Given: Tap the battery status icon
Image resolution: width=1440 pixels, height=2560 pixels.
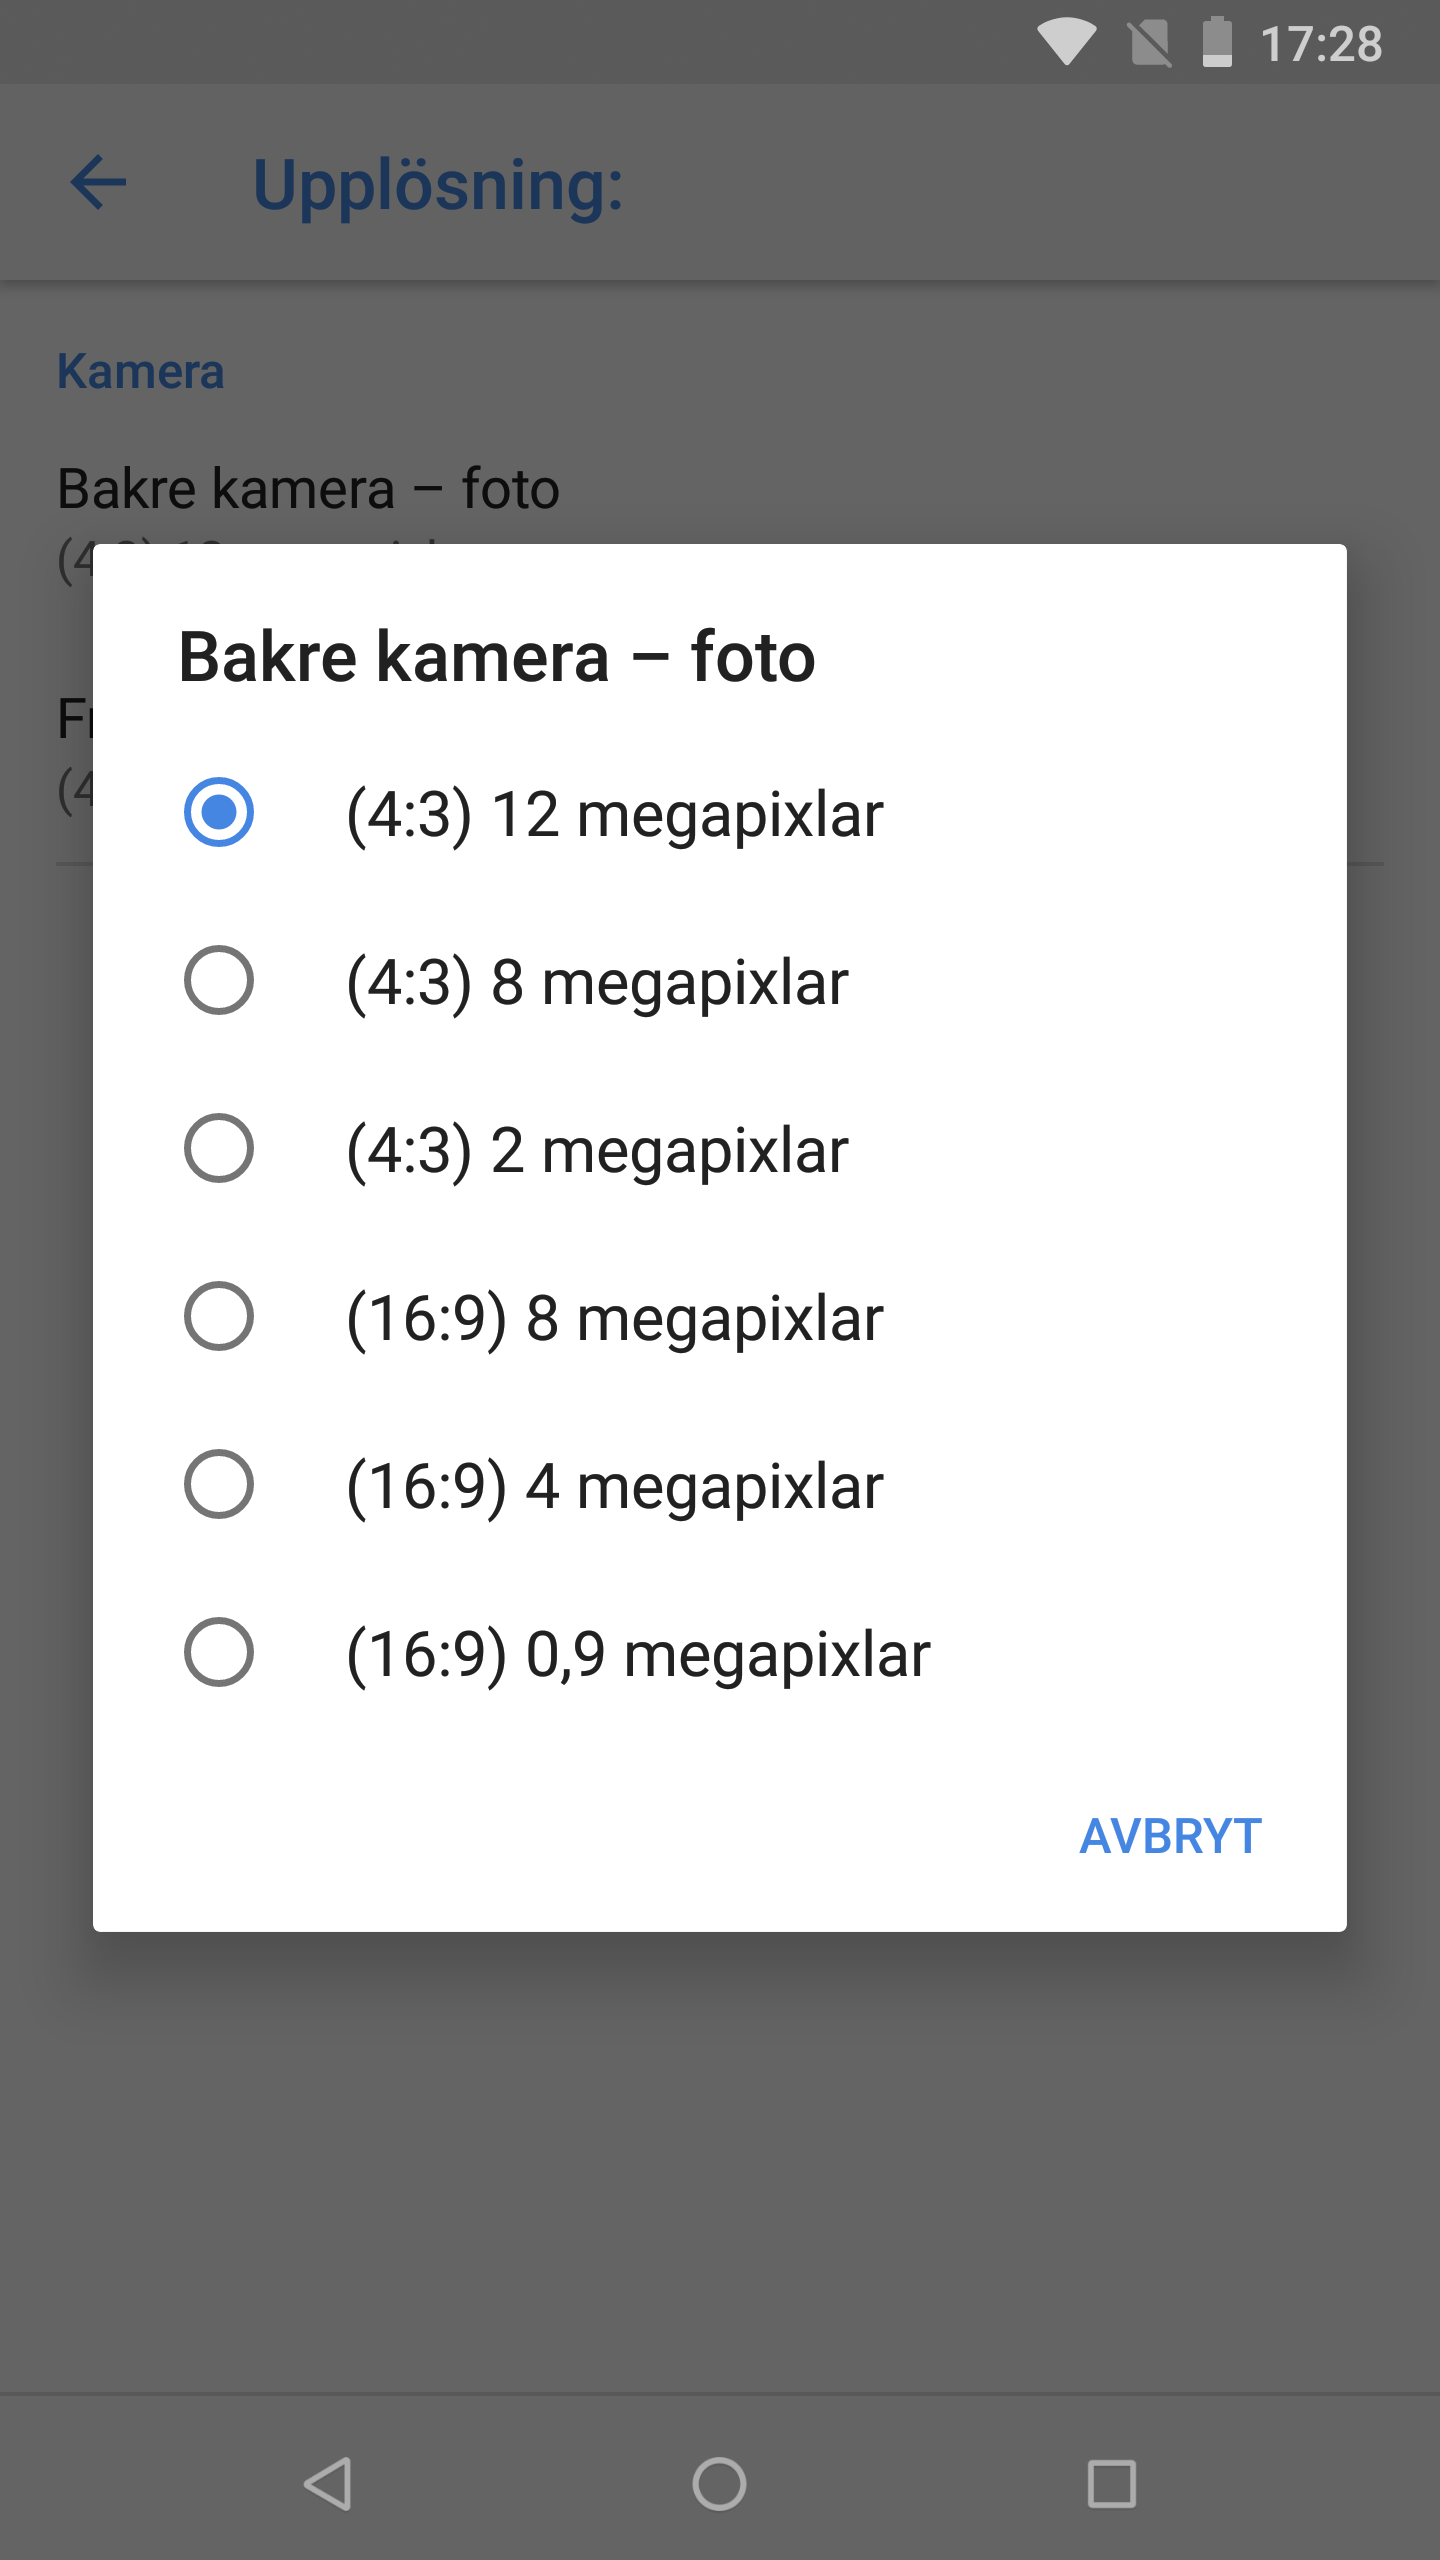Looking at the screenshot, I should 1217,43.
